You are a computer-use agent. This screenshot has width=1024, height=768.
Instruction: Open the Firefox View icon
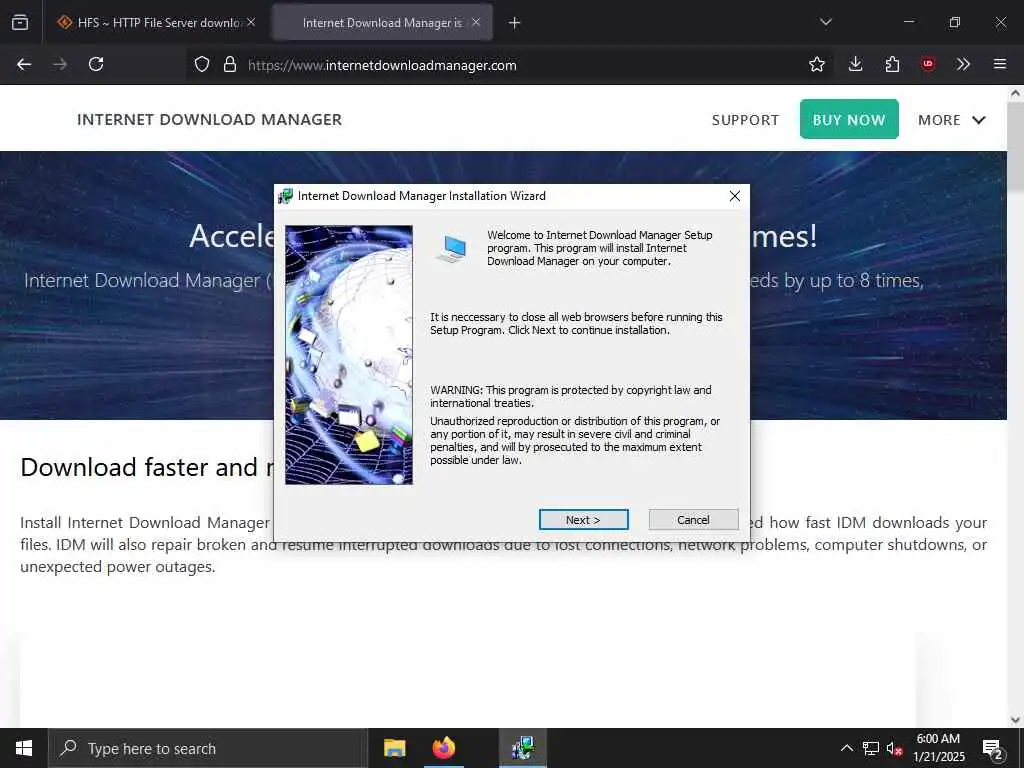click(x=20, y=22)
